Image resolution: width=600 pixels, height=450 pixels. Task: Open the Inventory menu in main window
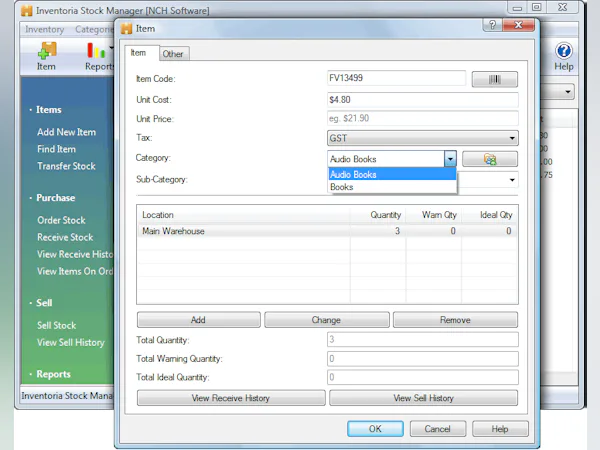click(44, 29)
